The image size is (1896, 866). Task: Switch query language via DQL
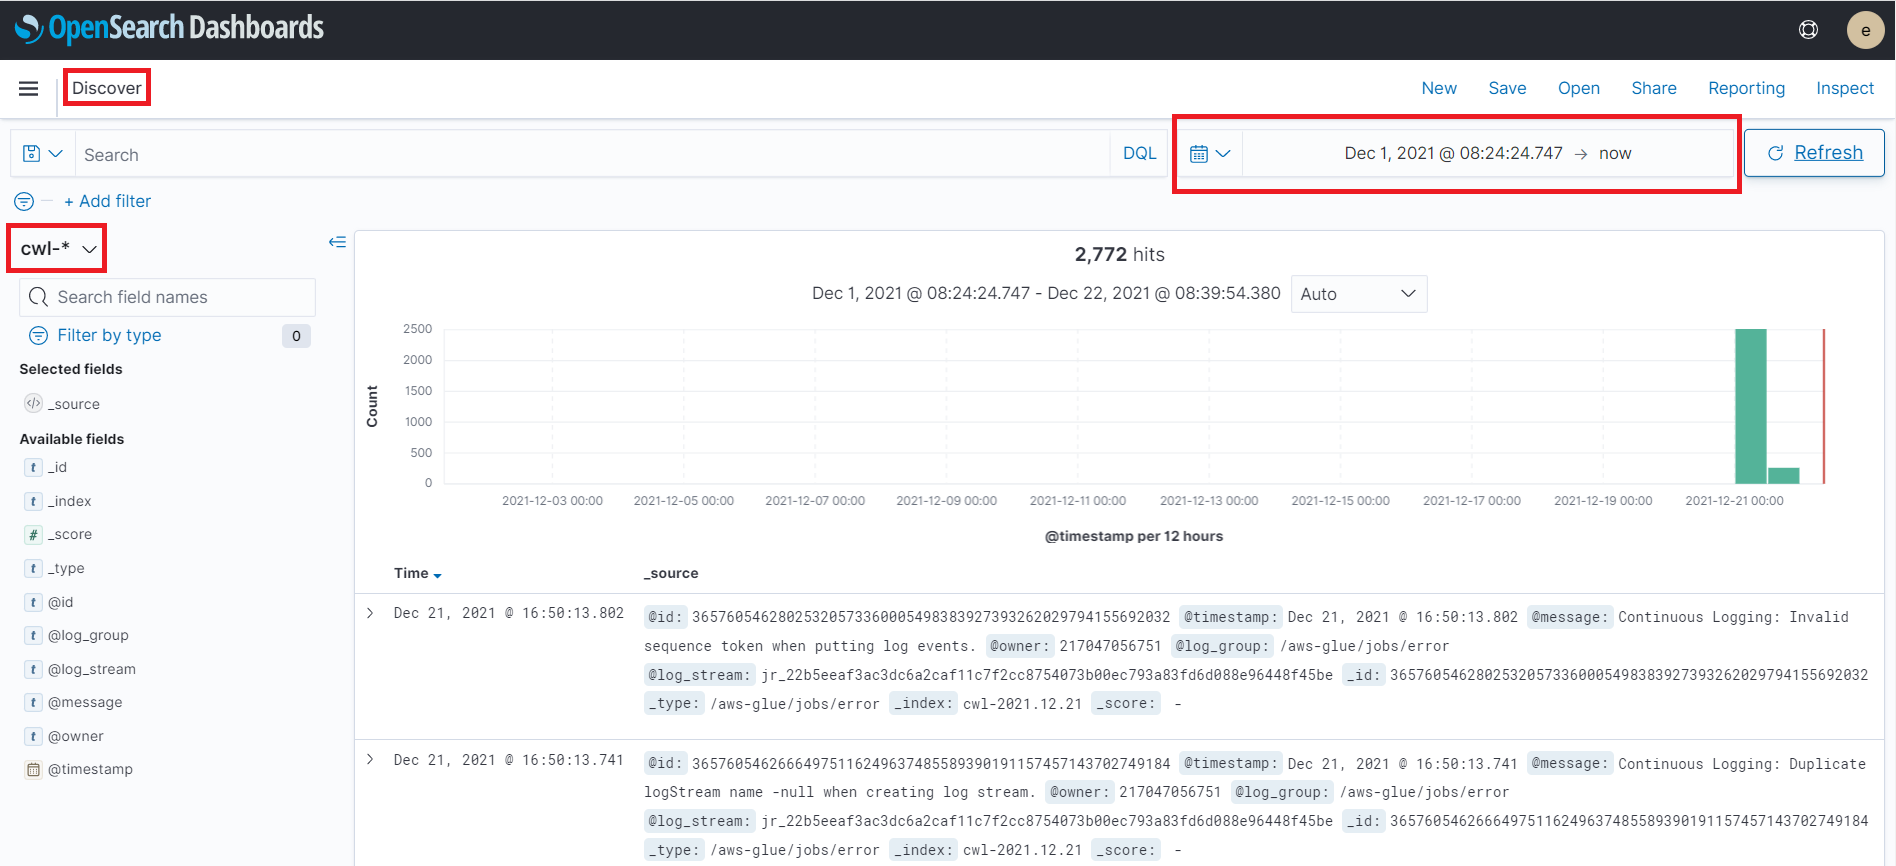pos(1139,154)
